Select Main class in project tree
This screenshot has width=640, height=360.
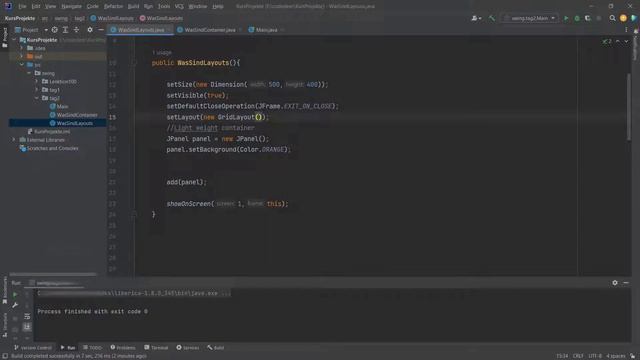59,107
